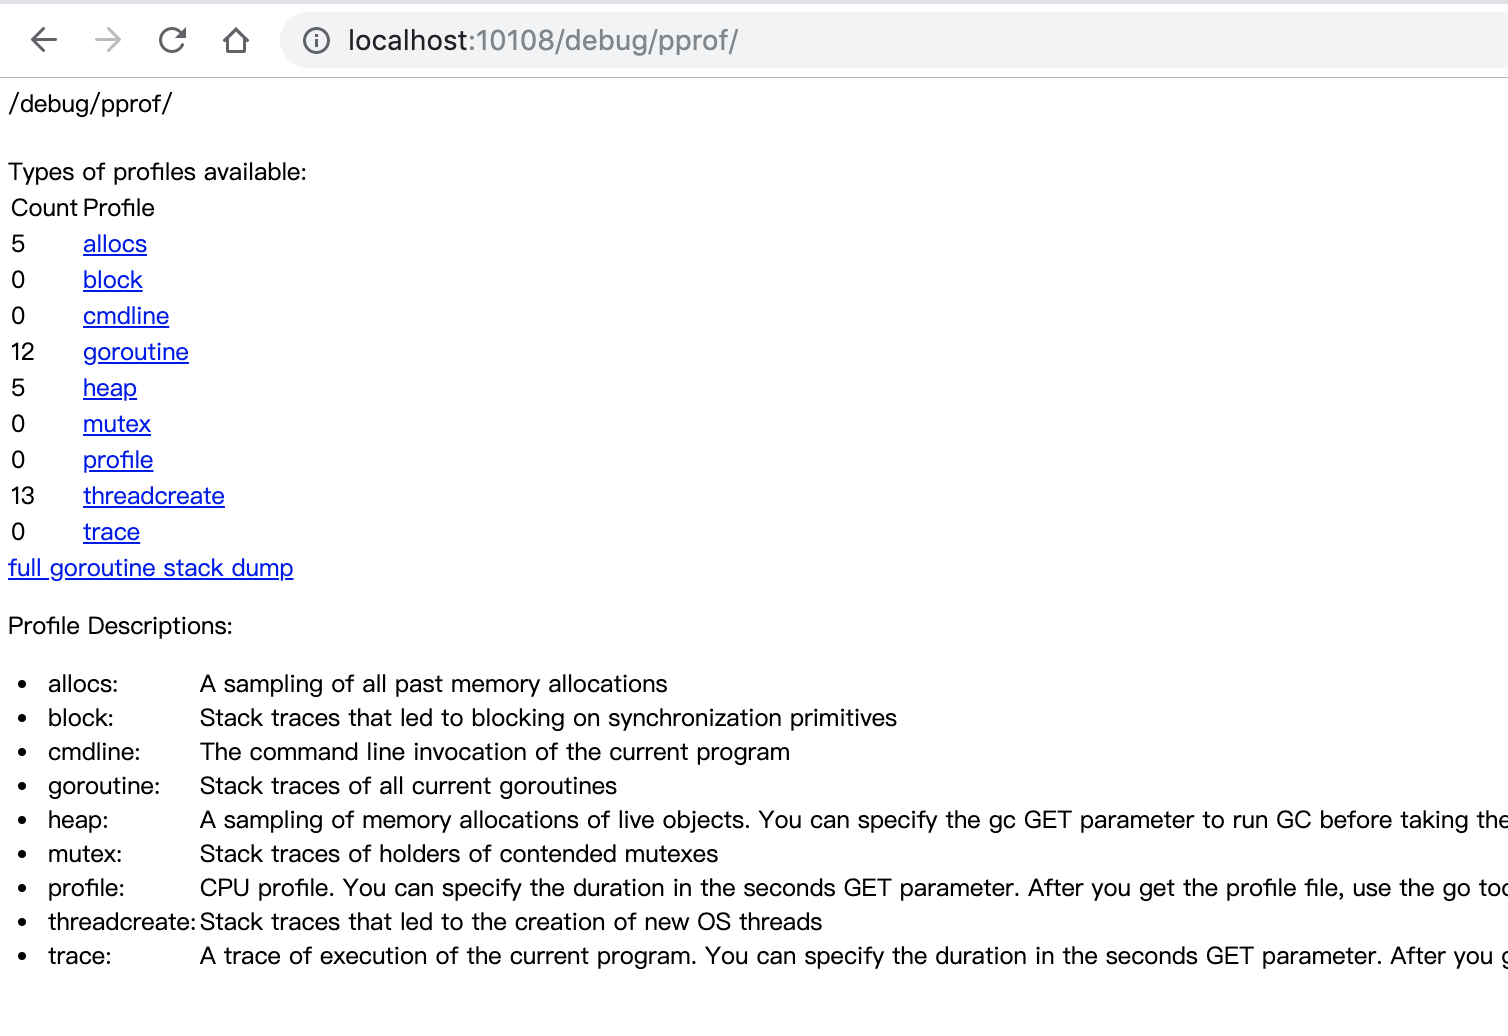This screenshot has height=1036, width=1508.
Task: Click the Profile Descriptions heading text
Action: [x=120, y=626]
